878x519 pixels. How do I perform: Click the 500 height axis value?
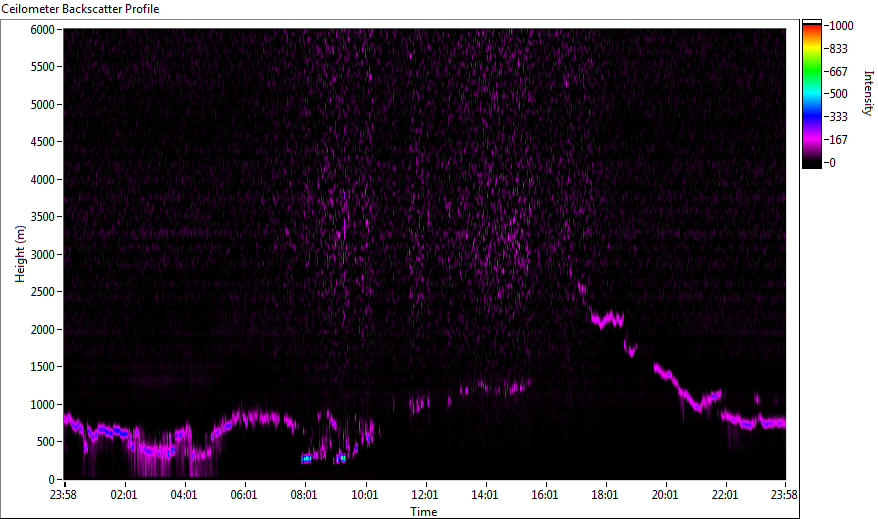tap(46, 442)
